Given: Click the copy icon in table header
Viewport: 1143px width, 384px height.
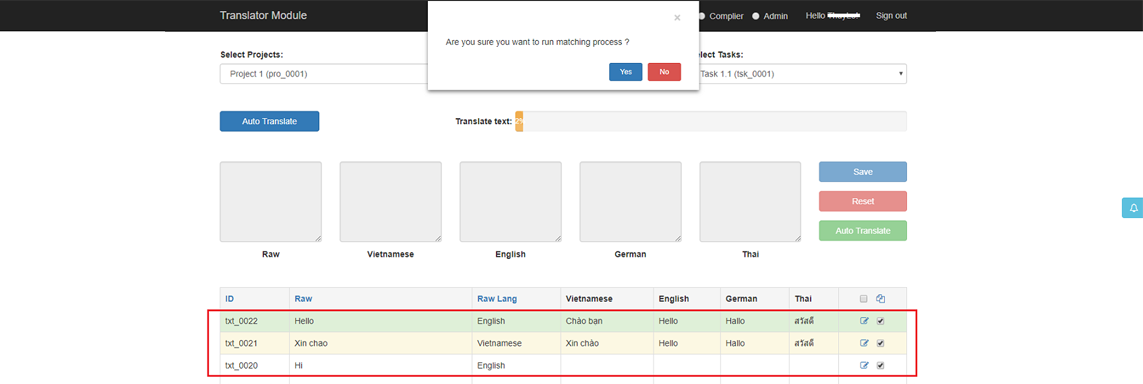Looking at the screenshot, I should 880,298.
